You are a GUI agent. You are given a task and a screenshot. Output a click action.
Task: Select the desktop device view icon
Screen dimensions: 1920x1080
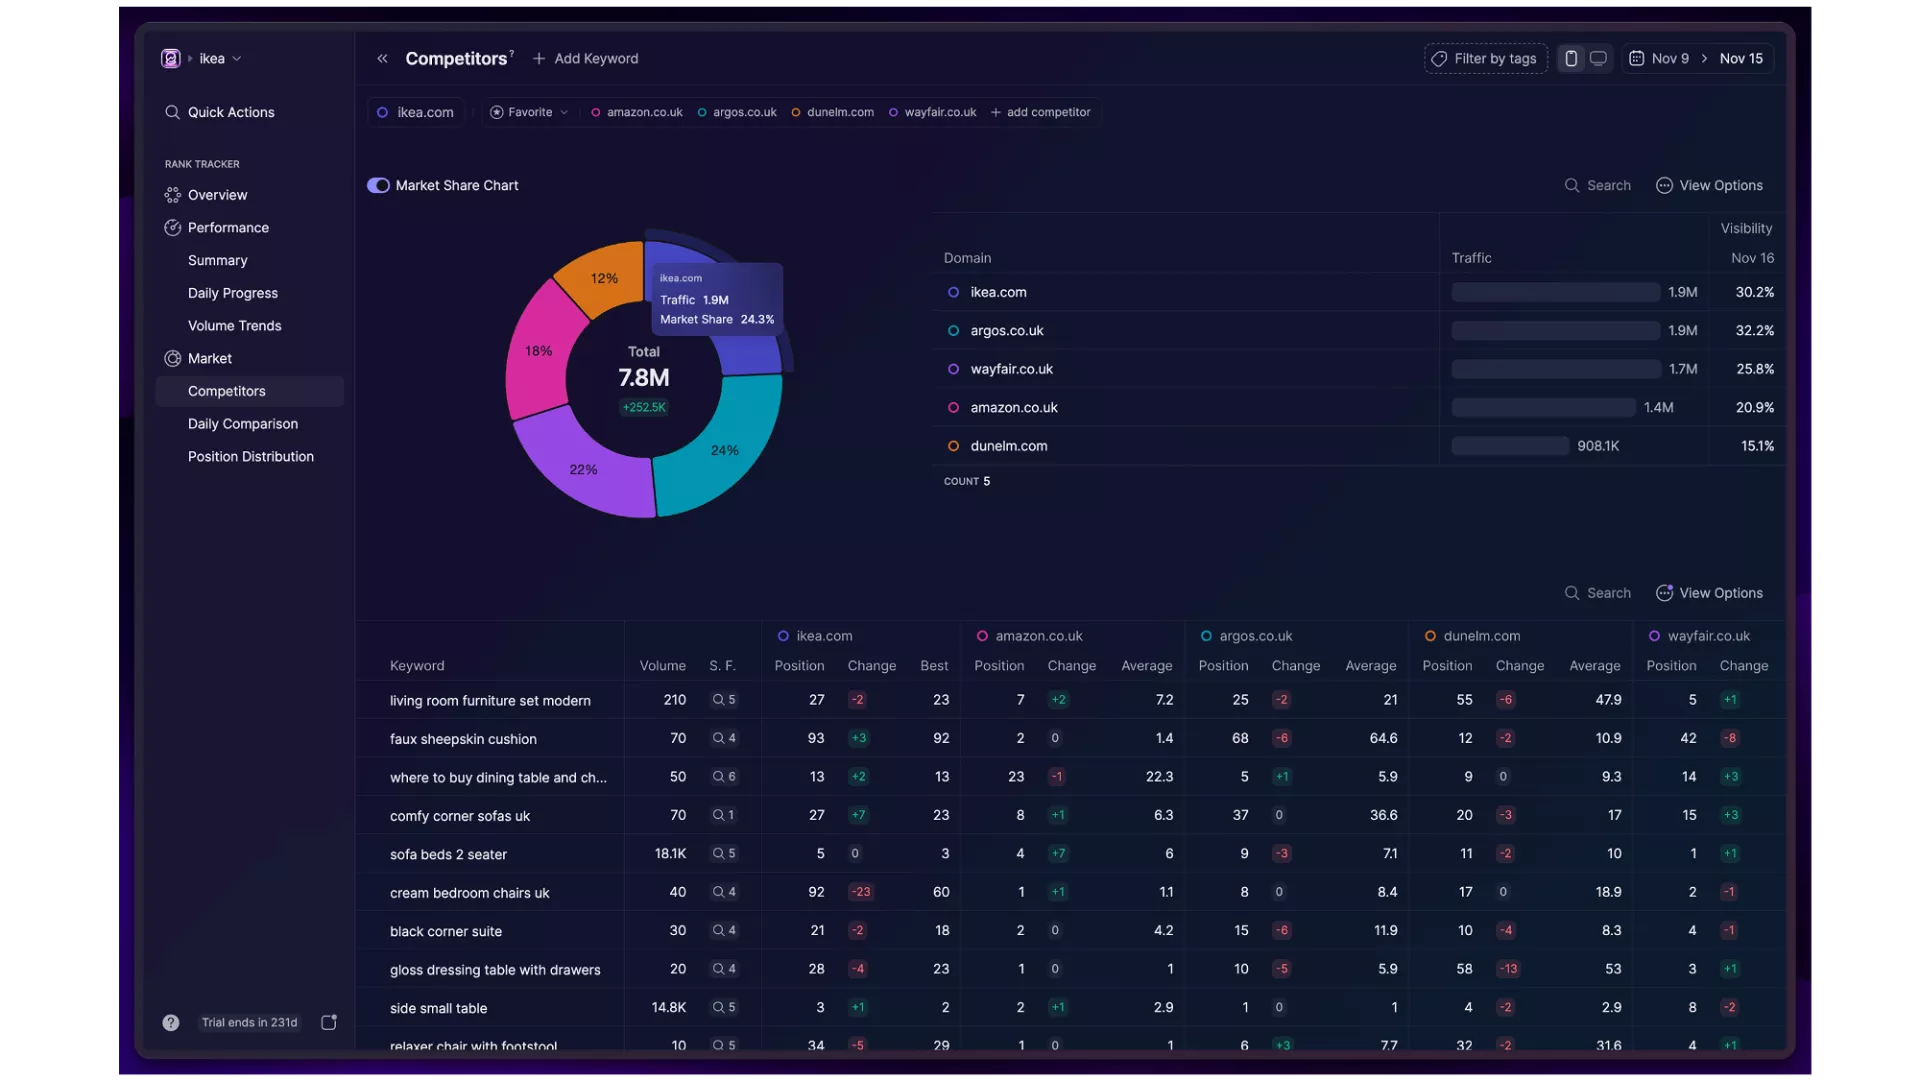pyautogui.click(x=1598, y=59)
